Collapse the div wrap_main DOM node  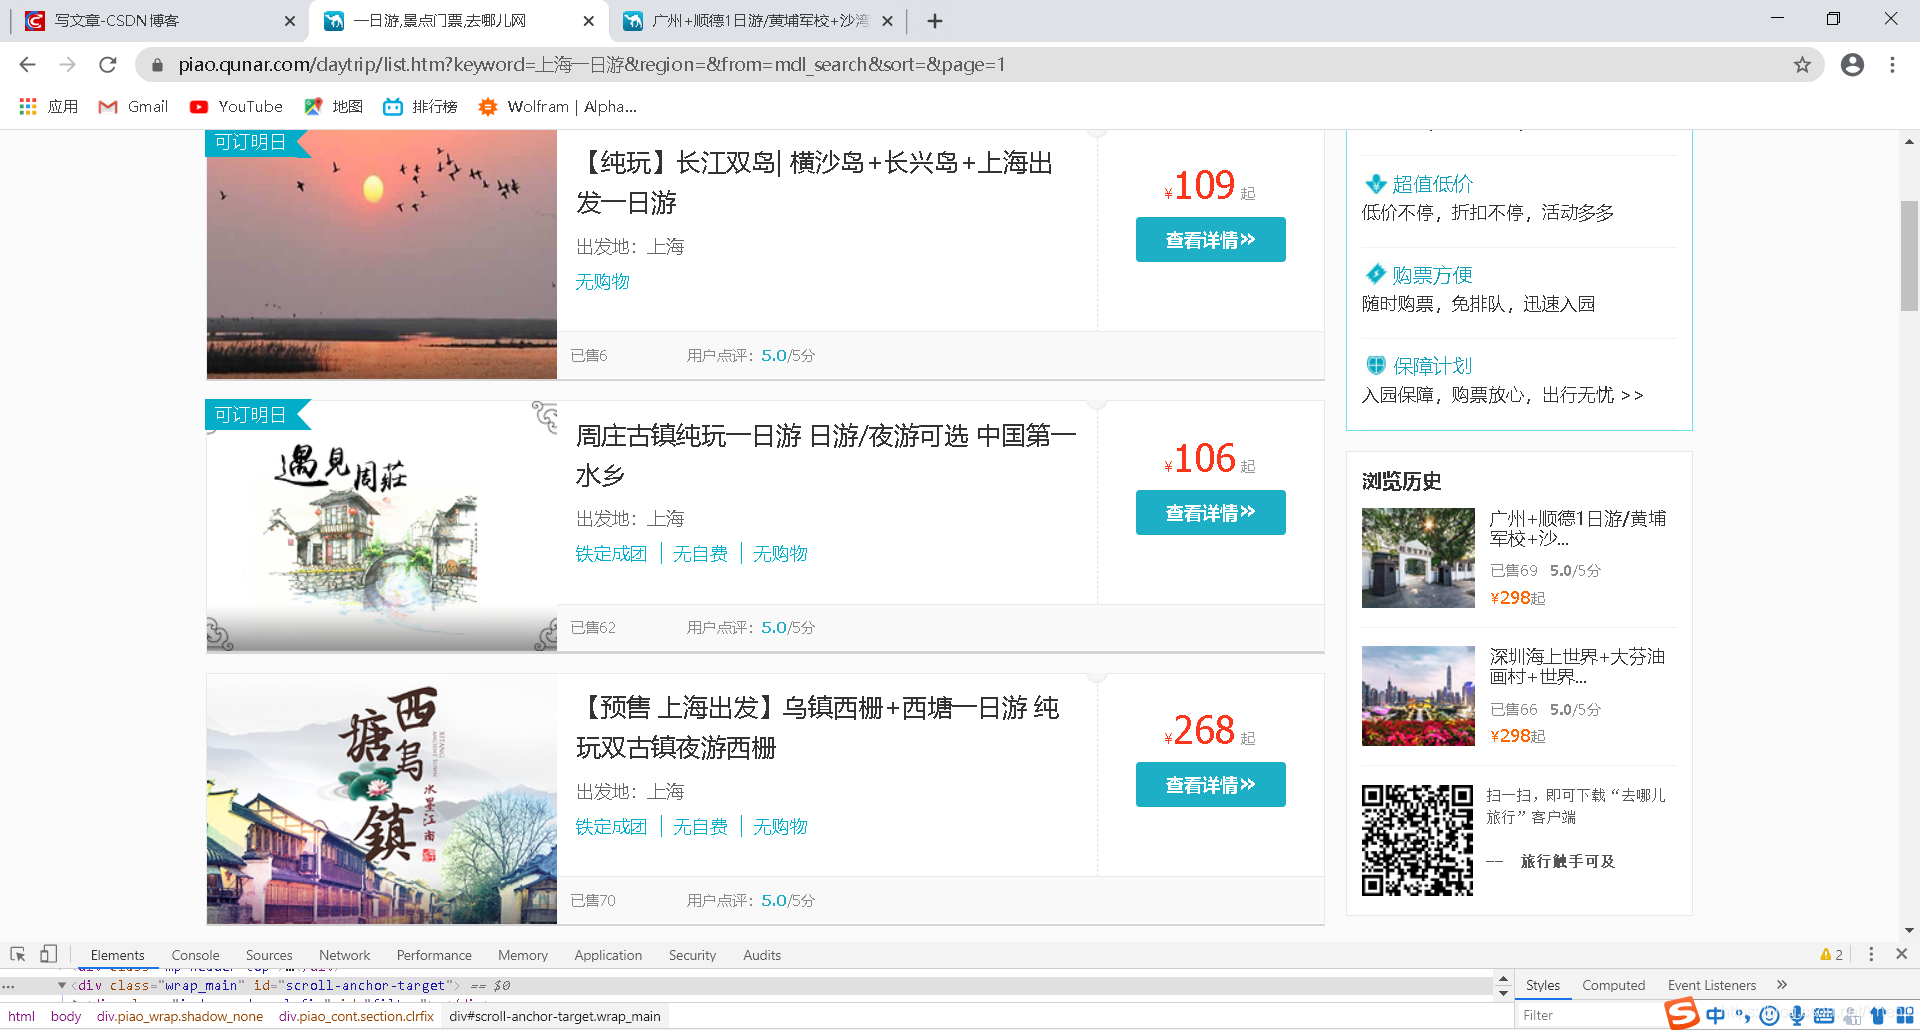point(62,986)
